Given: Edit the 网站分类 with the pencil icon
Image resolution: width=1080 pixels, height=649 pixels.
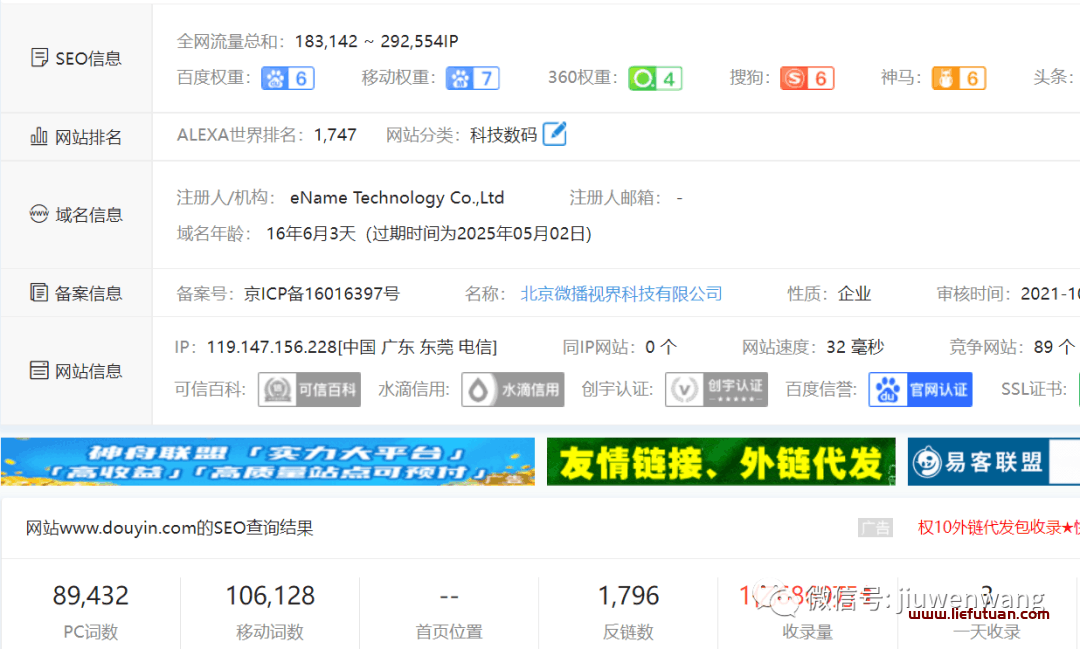Looking at the screenshot, I should pyautogui.click(x=554, y=134).
